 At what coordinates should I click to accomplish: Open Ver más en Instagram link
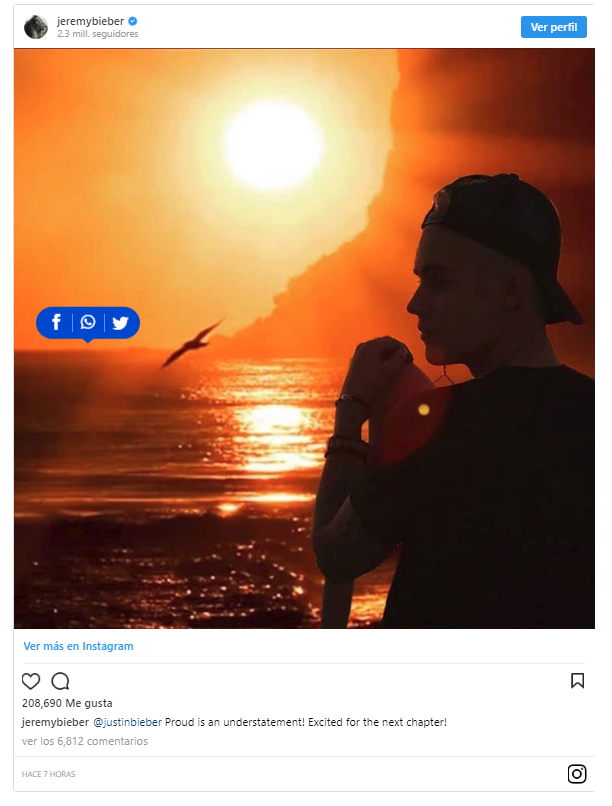79,646
